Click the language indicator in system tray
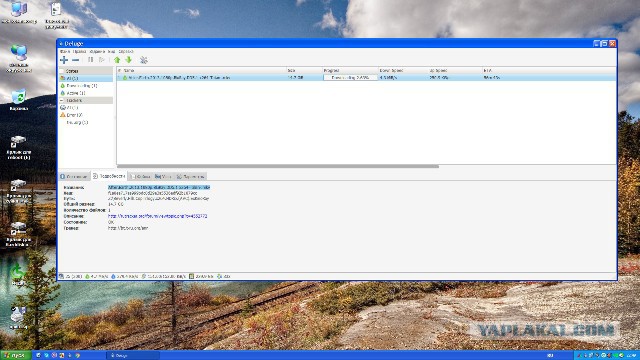Image resolution: width=640 pixels, height=360 pixels. (x=550, y=356)
